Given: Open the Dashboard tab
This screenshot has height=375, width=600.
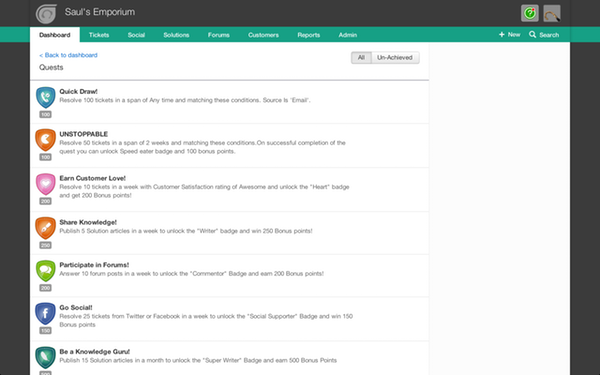Looking at the screenshot, I should pos(55,35).
